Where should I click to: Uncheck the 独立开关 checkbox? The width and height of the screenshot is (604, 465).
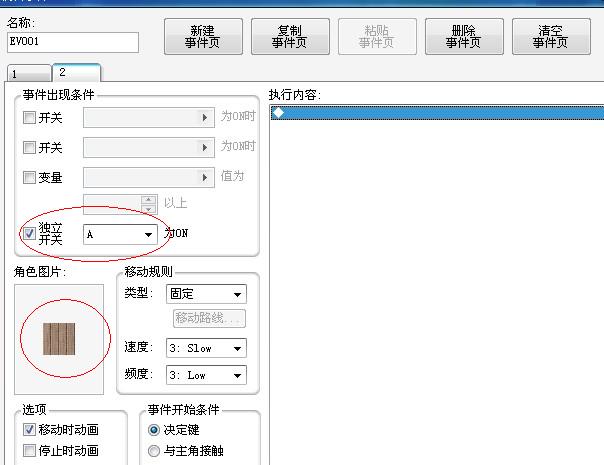click(x=29, y=233)
